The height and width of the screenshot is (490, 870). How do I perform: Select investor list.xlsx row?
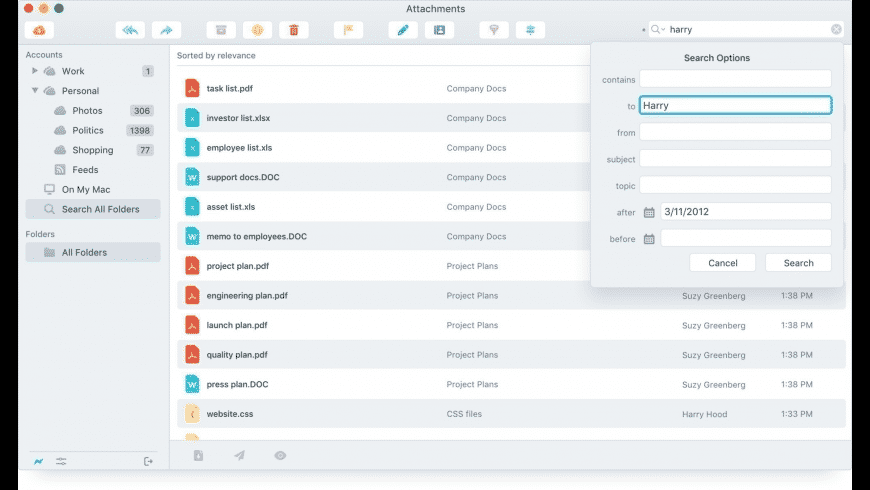pos(383,118)
